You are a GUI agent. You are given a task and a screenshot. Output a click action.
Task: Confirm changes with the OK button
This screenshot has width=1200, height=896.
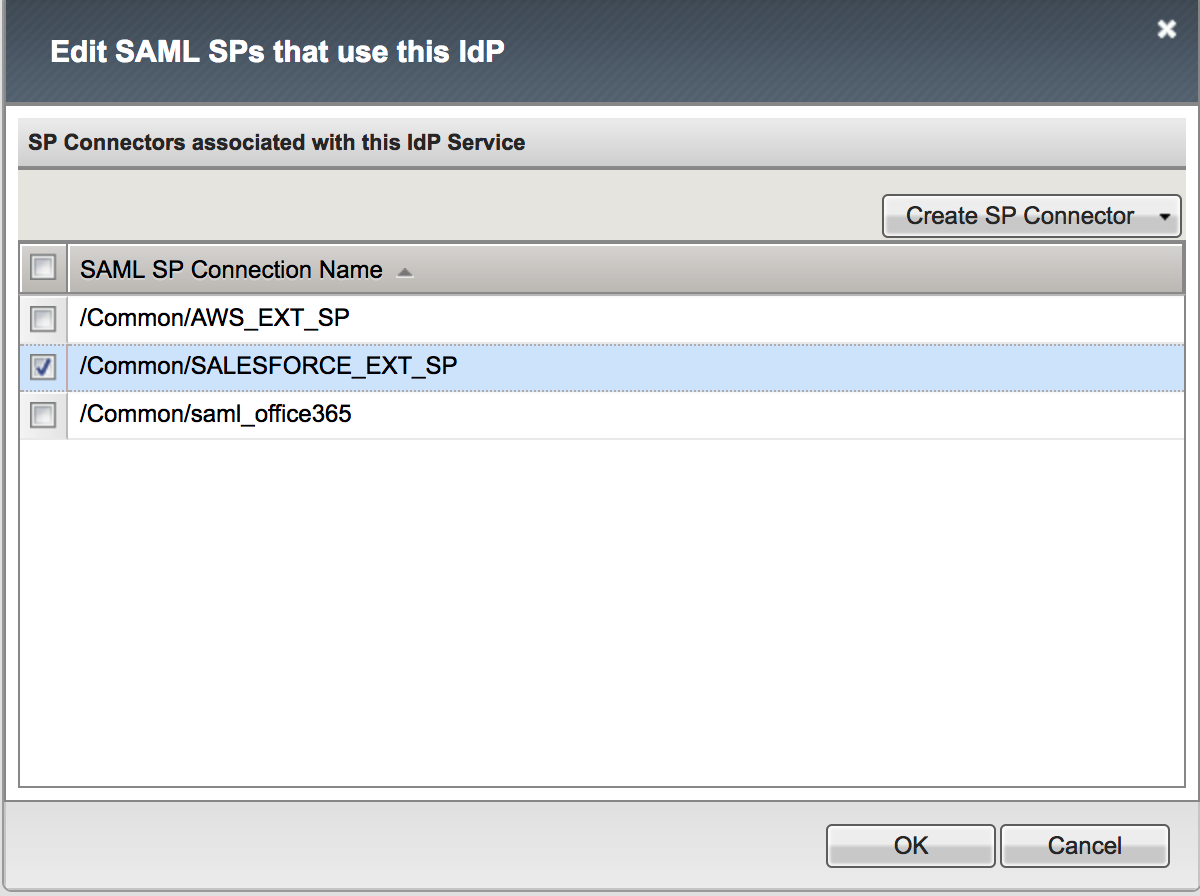pyautogui.click(x=911, y=846)
